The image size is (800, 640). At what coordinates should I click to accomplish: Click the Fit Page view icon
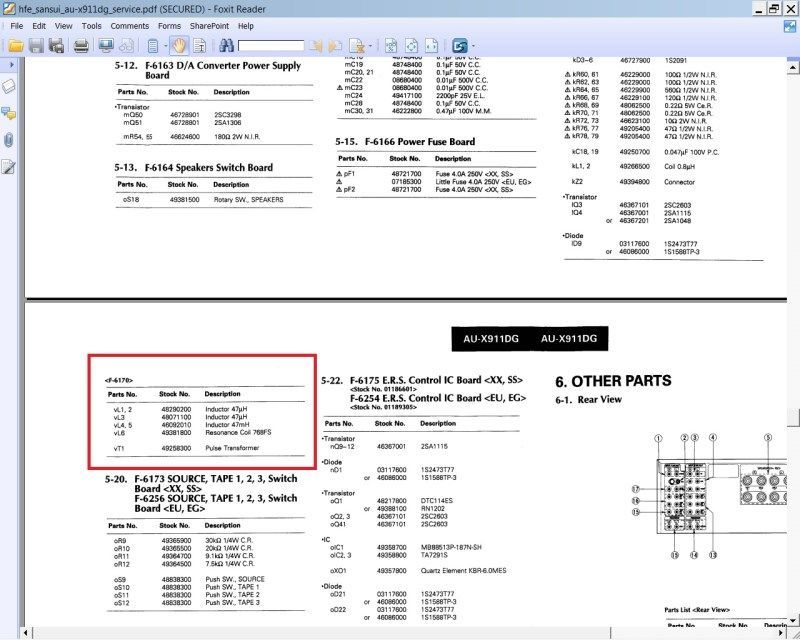[411, 46]
